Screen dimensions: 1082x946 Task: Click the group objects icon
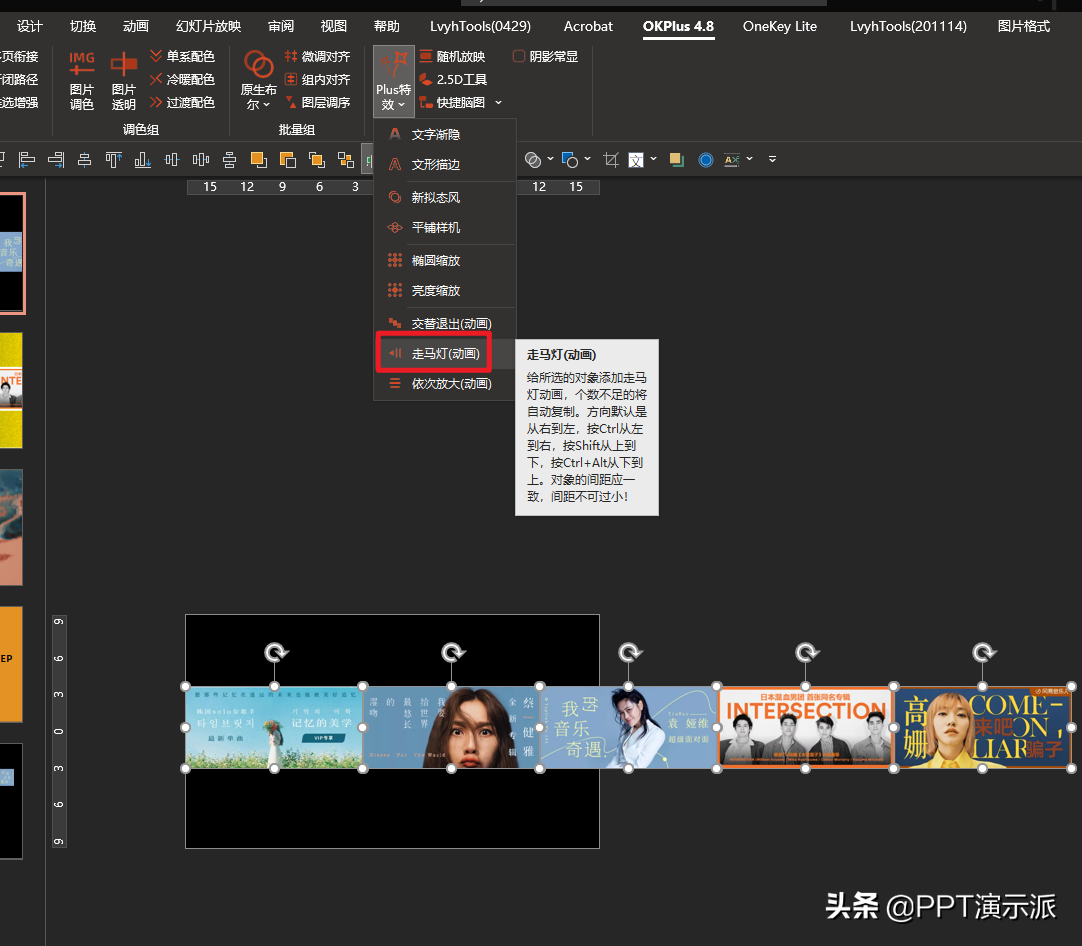346,160
